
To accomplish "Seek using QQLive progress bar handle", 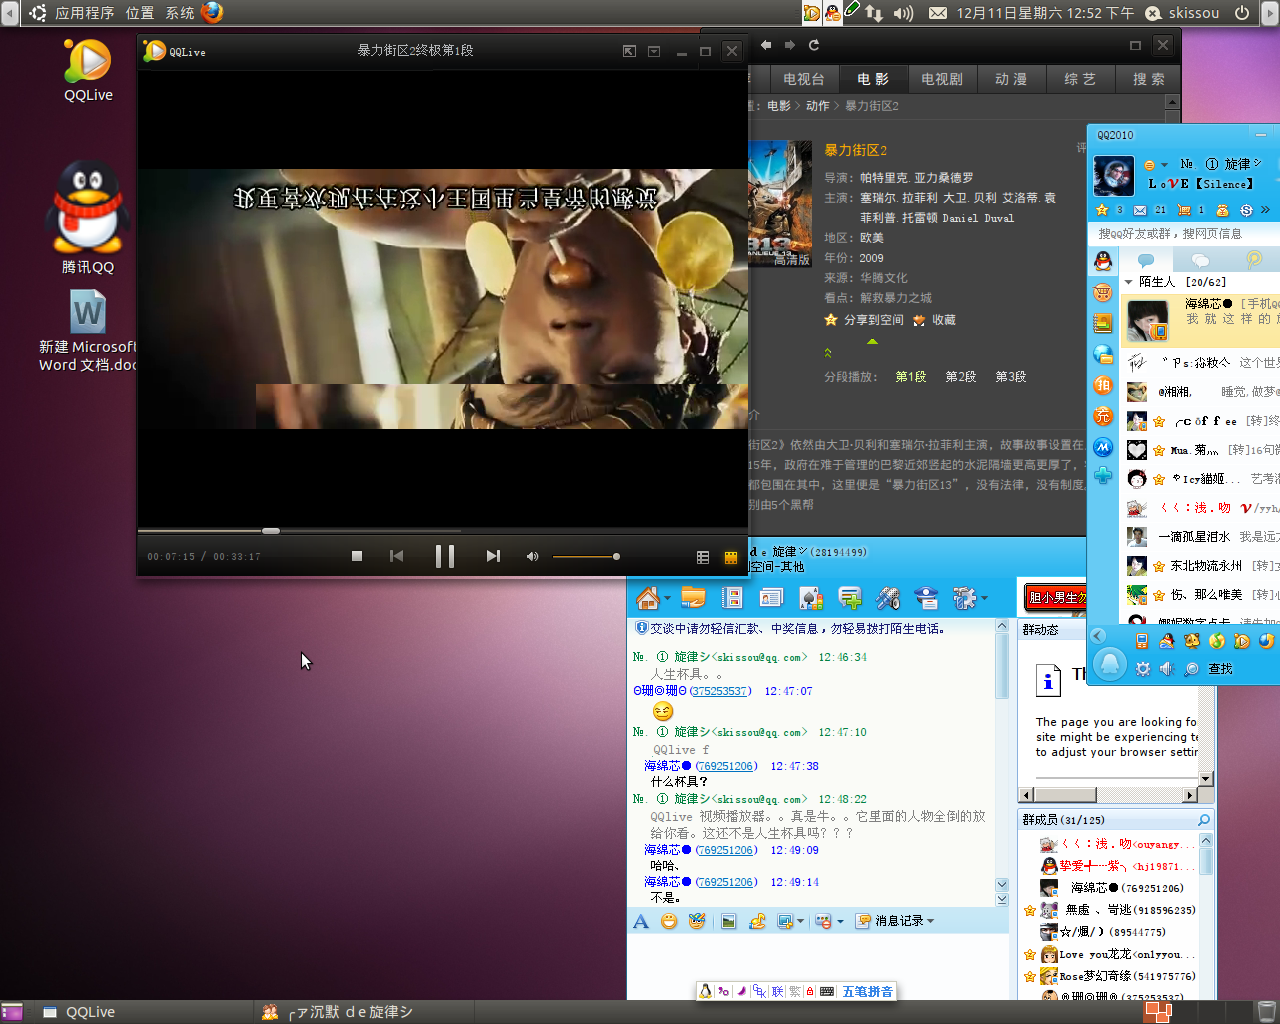I will pos(271,530).
